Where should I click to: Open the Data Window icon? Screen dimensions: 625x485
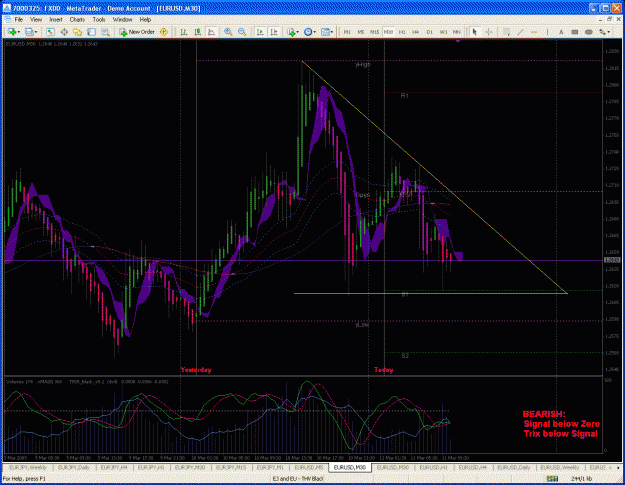(x=64, y=32)
